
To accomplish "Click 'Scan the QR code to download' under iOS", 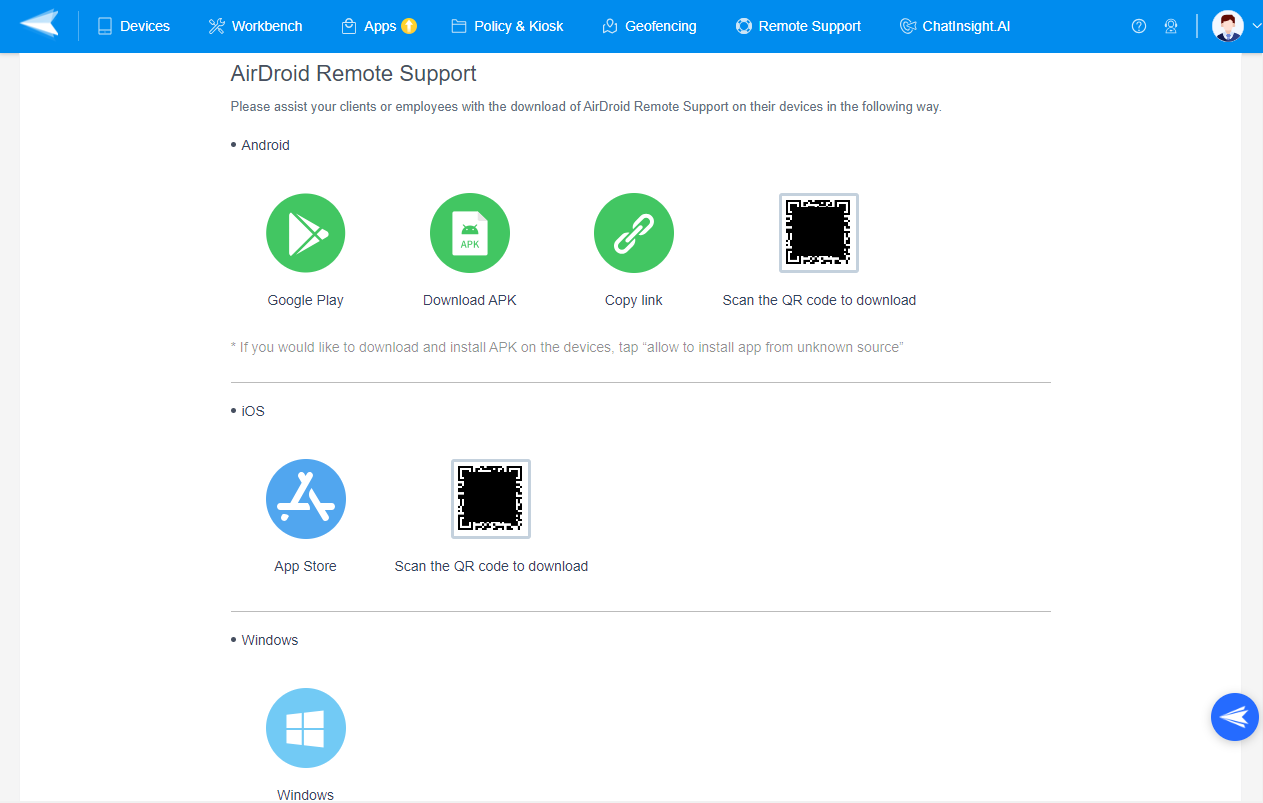I will click(491, 566).
